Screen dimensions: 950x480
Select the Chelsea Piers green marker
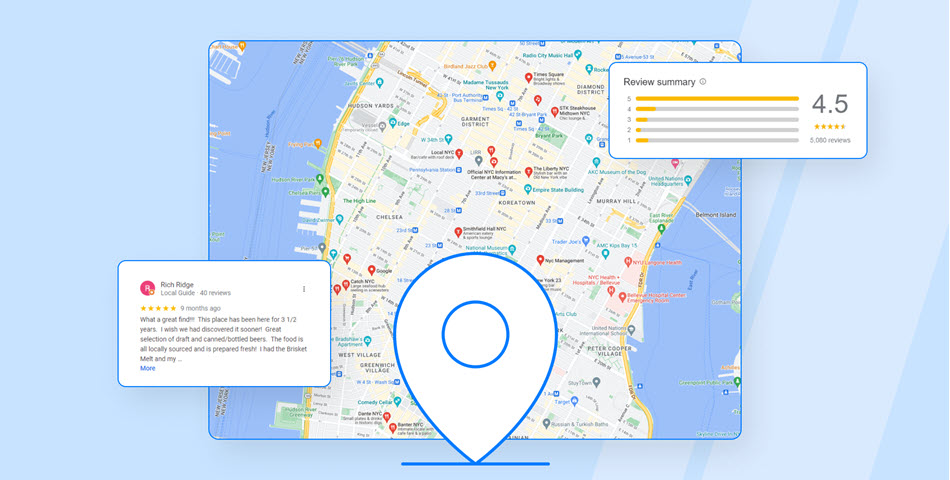click(326, 192)
